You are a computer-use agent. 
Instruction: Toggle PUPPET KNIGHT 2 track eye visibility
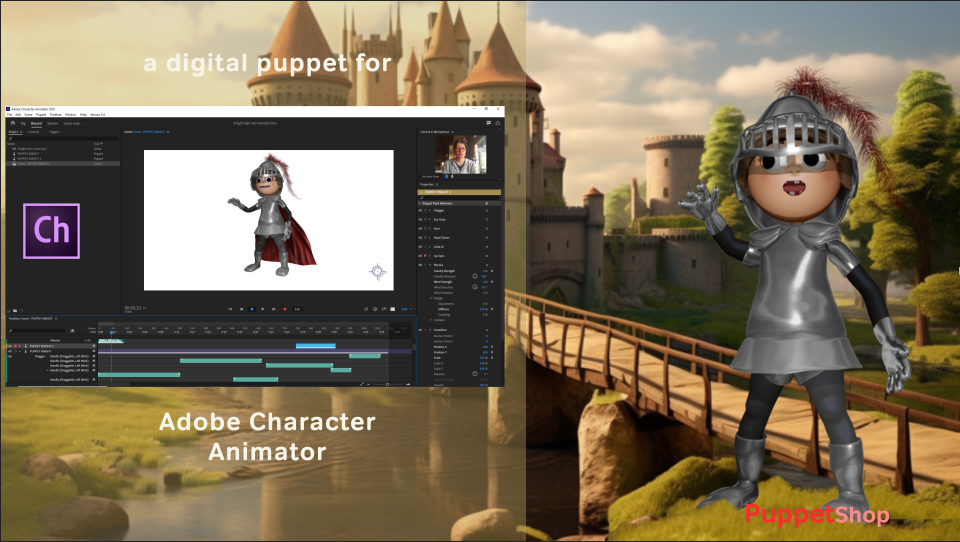(x=10, y=346)
